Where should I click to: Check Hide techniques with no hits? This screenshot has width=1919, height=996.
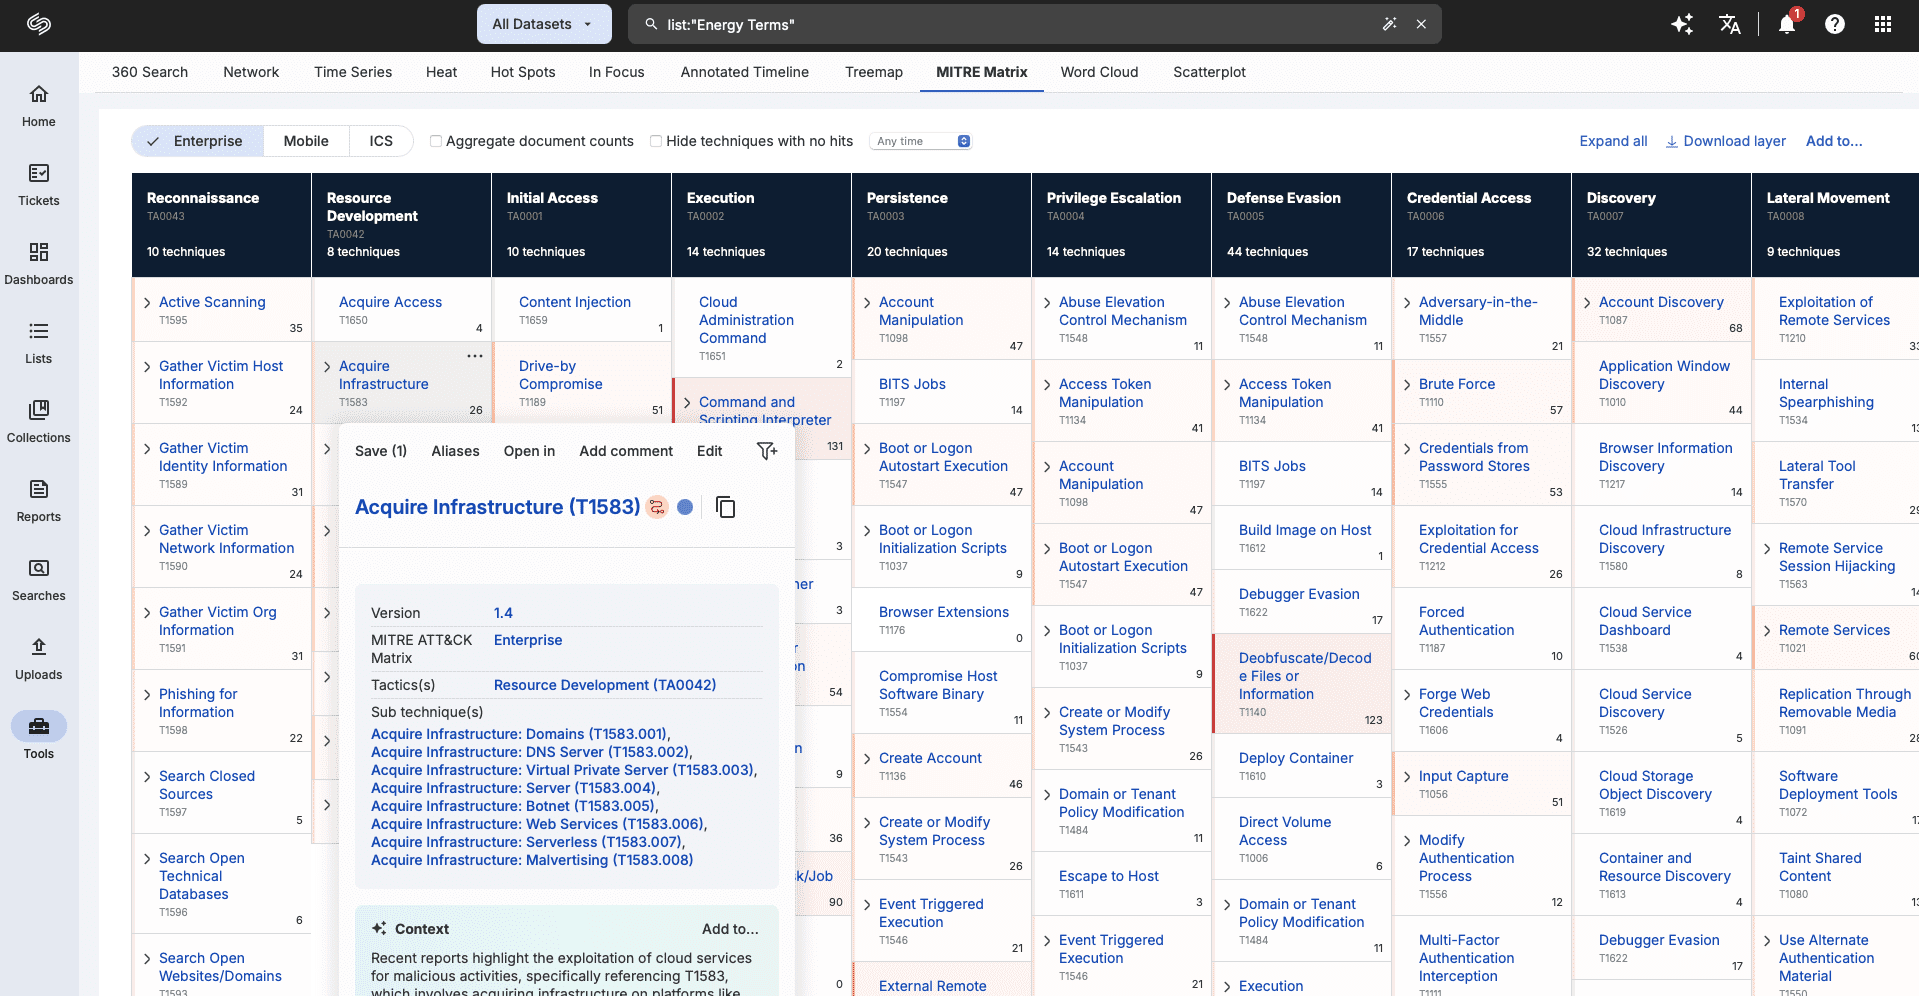click(x=656, y=141)
